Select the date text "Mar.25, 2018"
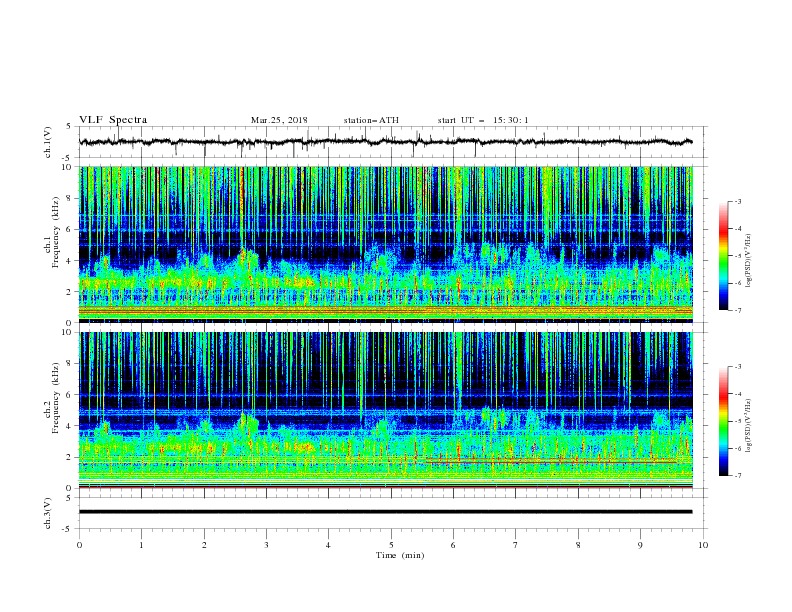This screenshot has width=792, height=612. (x=279, y=120)
